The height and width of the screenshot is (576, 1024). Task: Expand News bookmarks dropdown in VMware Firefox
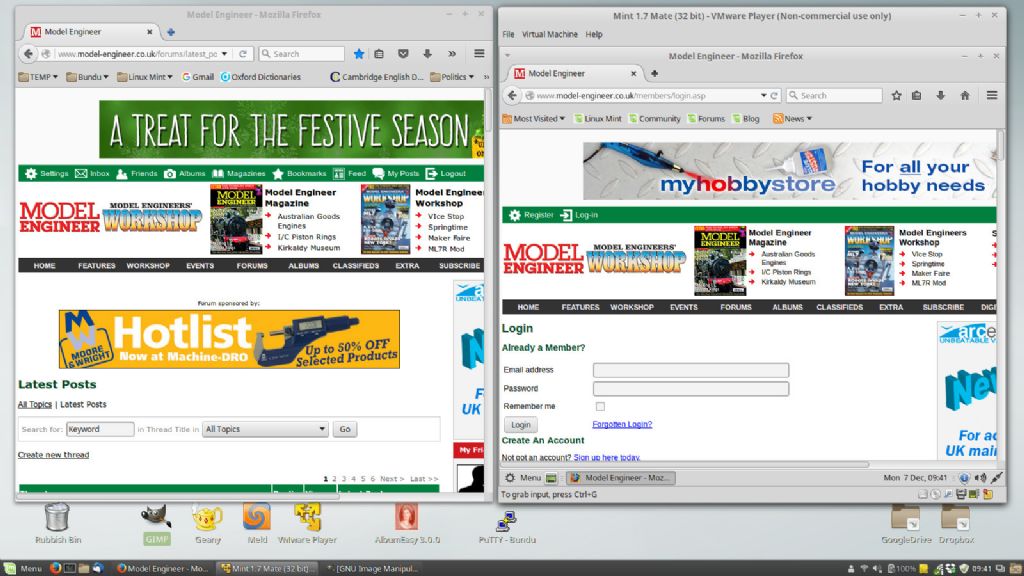pos(792,119)
